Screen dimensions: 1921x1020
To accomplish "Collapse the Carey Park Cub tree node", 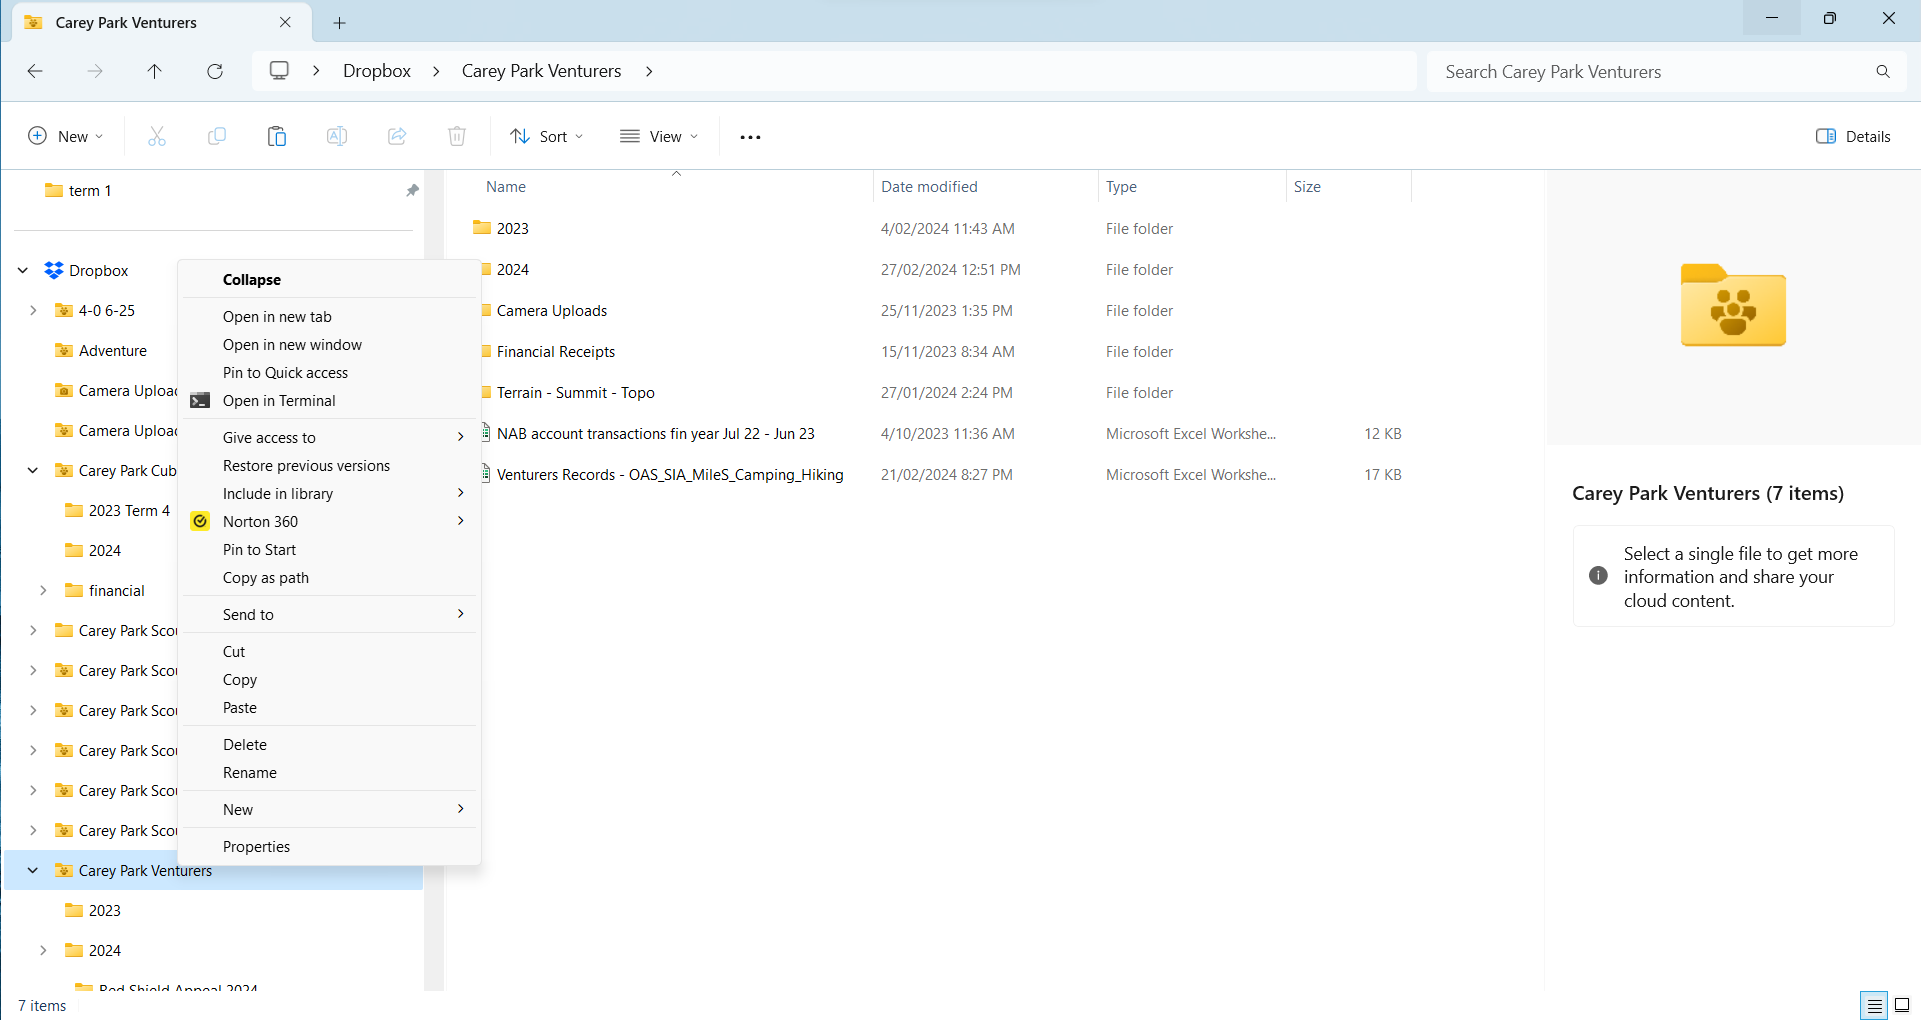I will (33, 470).
